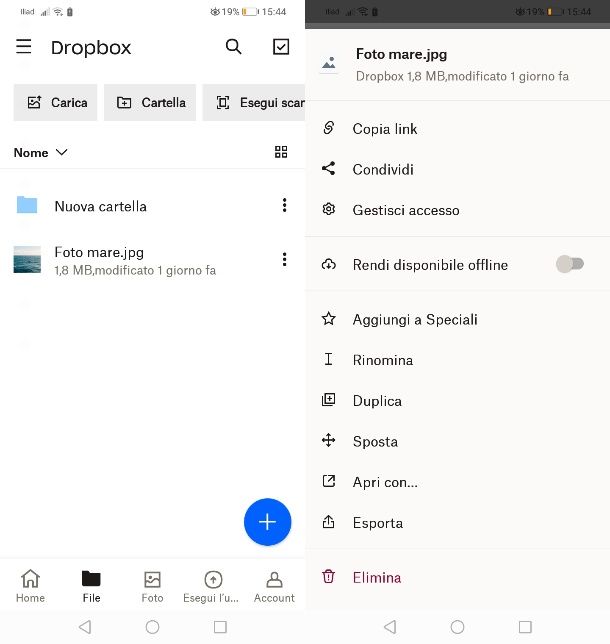Tap the gear icon for Gestisci accesso
Viewport: 610px width, 644px height.
coord(329,209)
